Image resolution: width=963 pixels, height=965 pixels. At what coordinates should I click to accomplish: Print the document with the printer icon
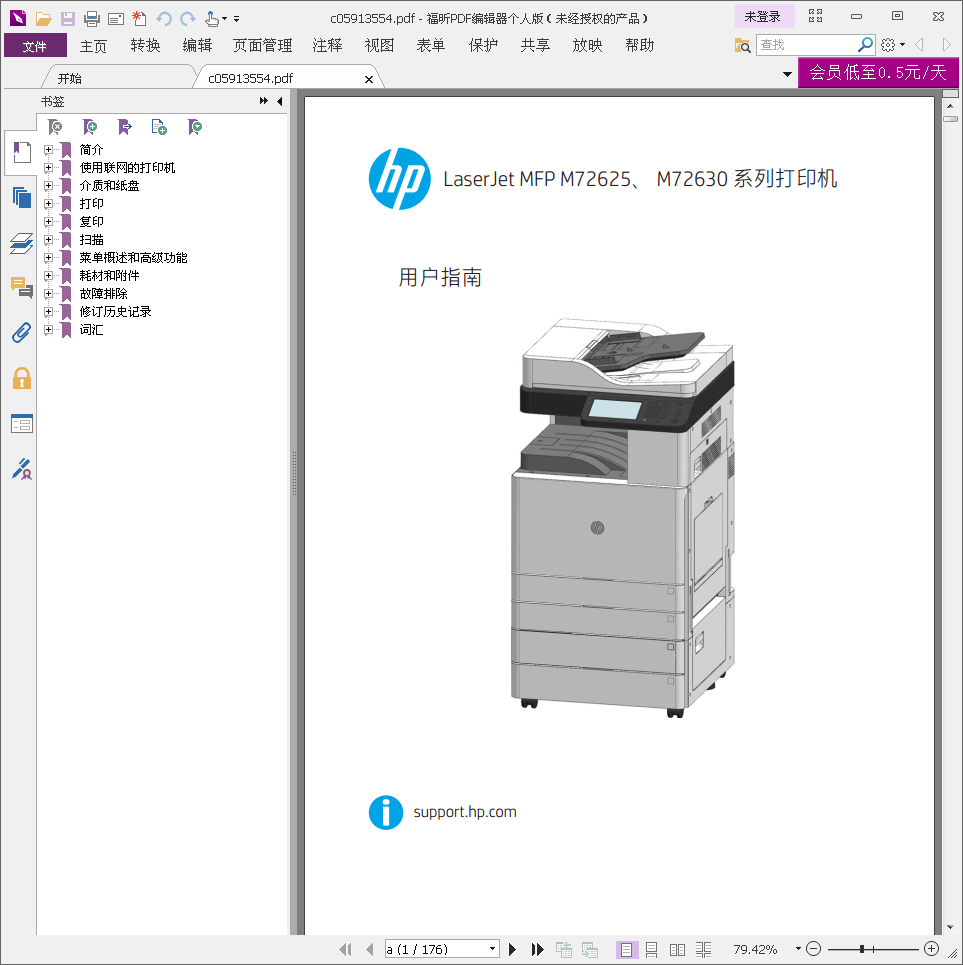[x=92, y=18]
